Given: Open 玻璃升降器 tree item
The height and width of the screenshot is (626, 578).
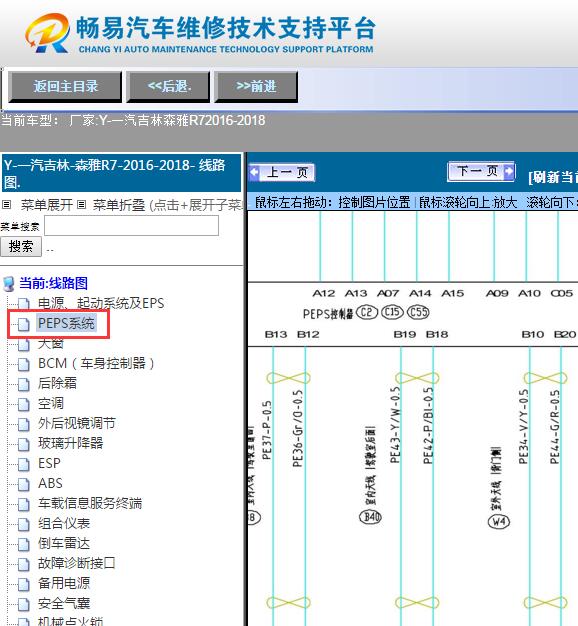Looking at the screenshot, I should tap(71, 443).
